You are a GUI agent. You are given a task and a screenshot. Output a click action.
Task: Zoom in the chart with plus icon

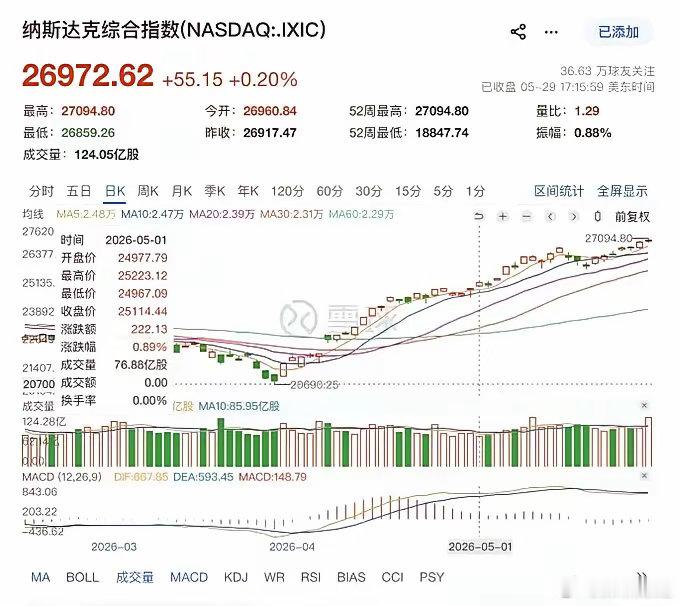[503, 216]
